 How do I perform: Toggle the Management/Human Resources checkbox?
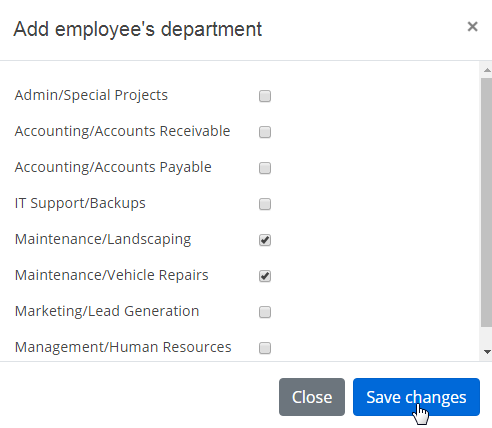(x=265, y=348)
